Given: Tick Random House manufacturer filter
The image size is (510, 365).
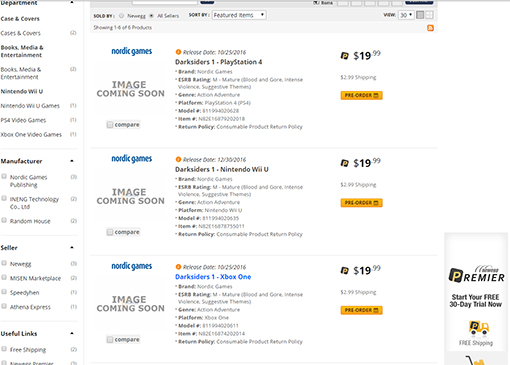Looking at the screenshot, I should pos(4,220).
